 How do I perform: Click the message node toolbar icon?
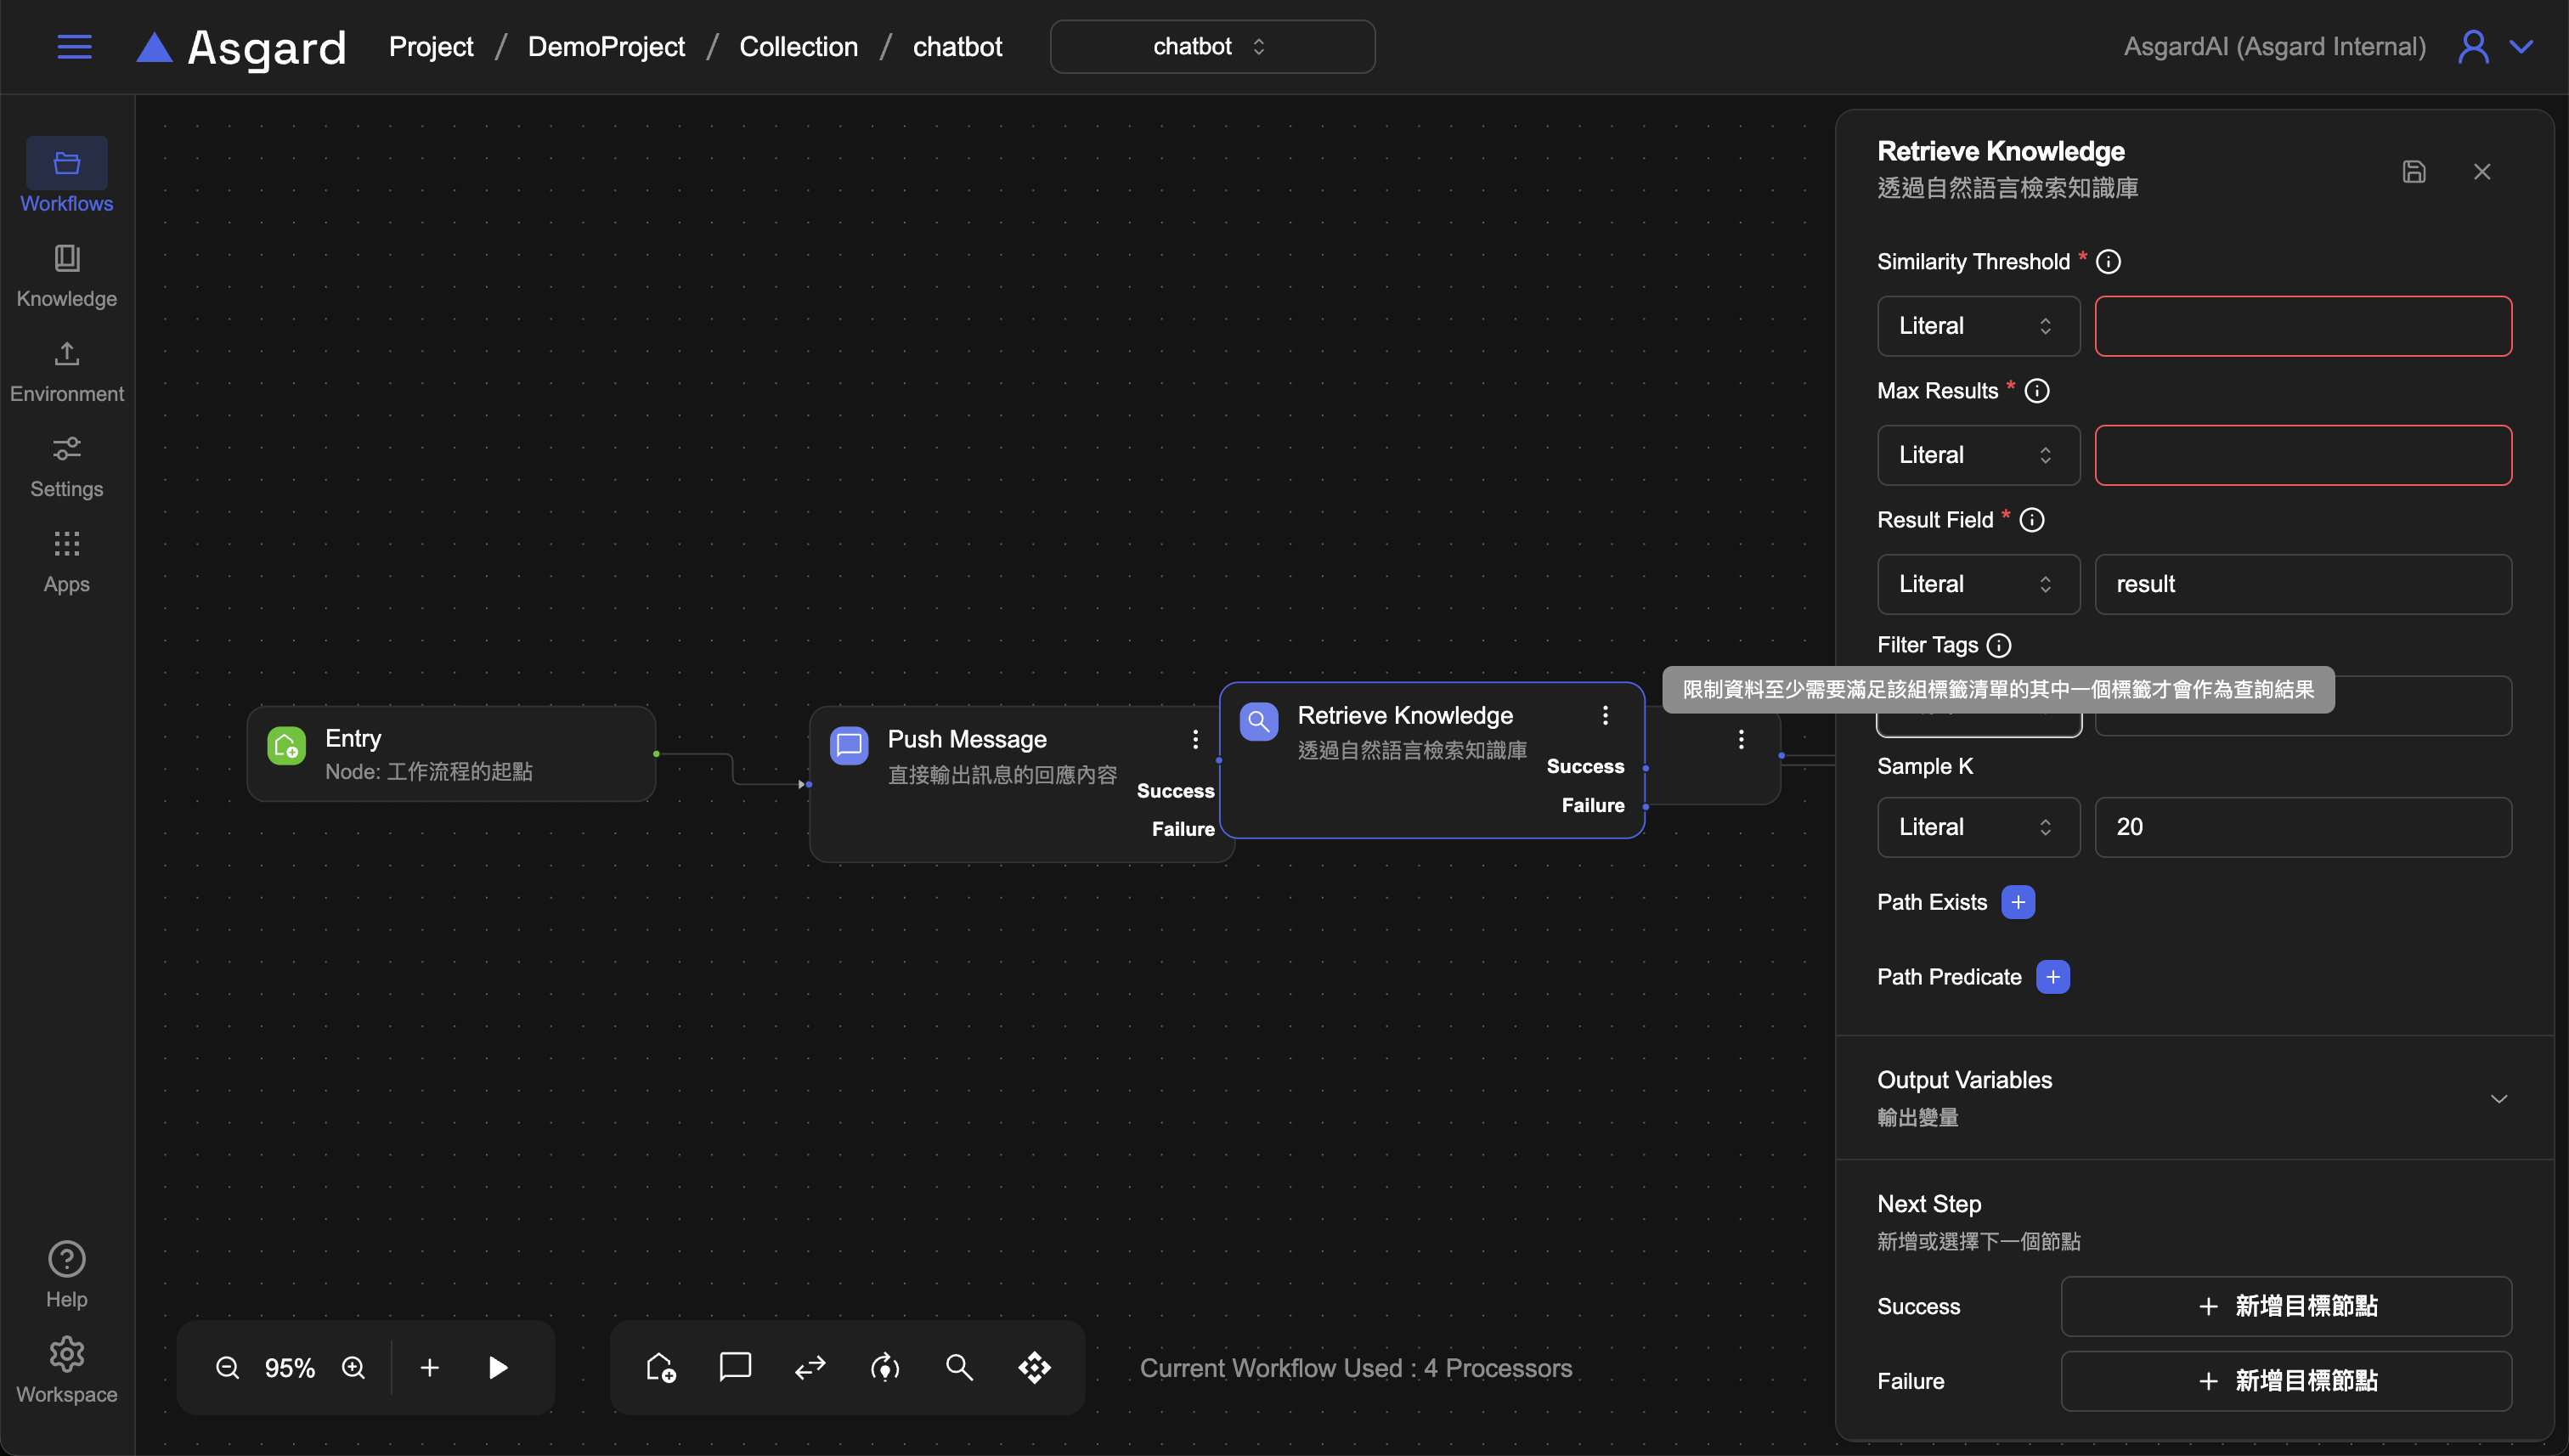tap(735, 1367)
